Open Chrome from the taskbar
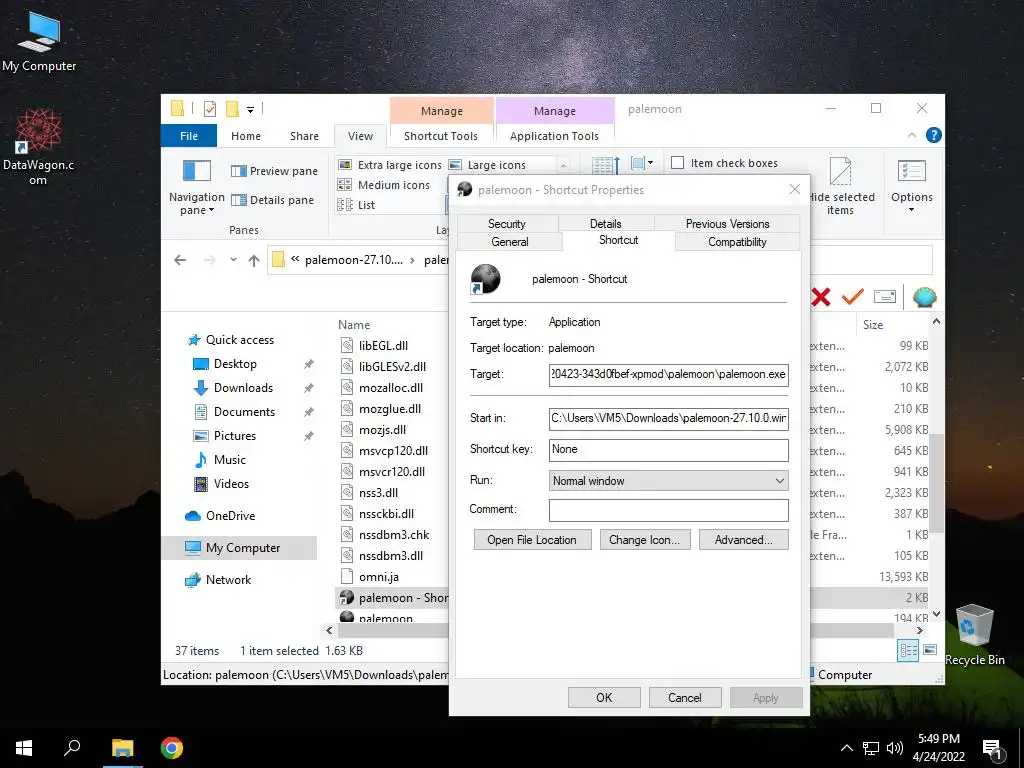This screenshot has width=1024, height=768. coord(172,748)
